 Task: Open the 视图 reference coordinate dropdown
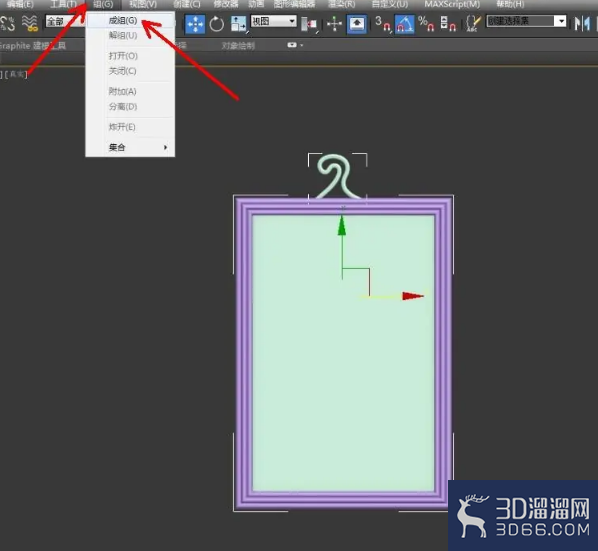pyautogui.click(x=273, y=21)
